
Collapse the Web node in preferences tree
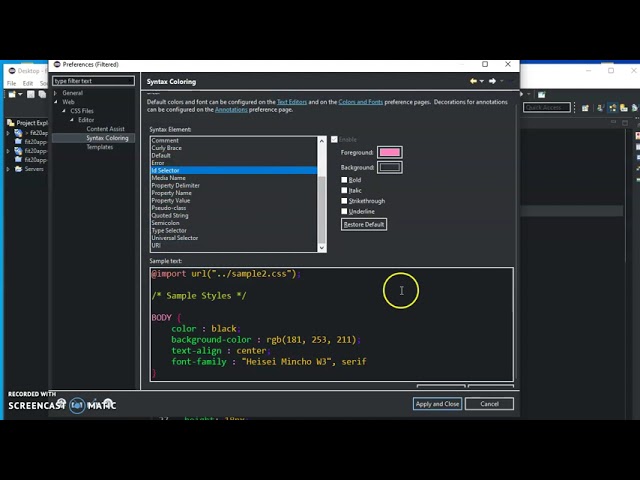pos(56,102)
